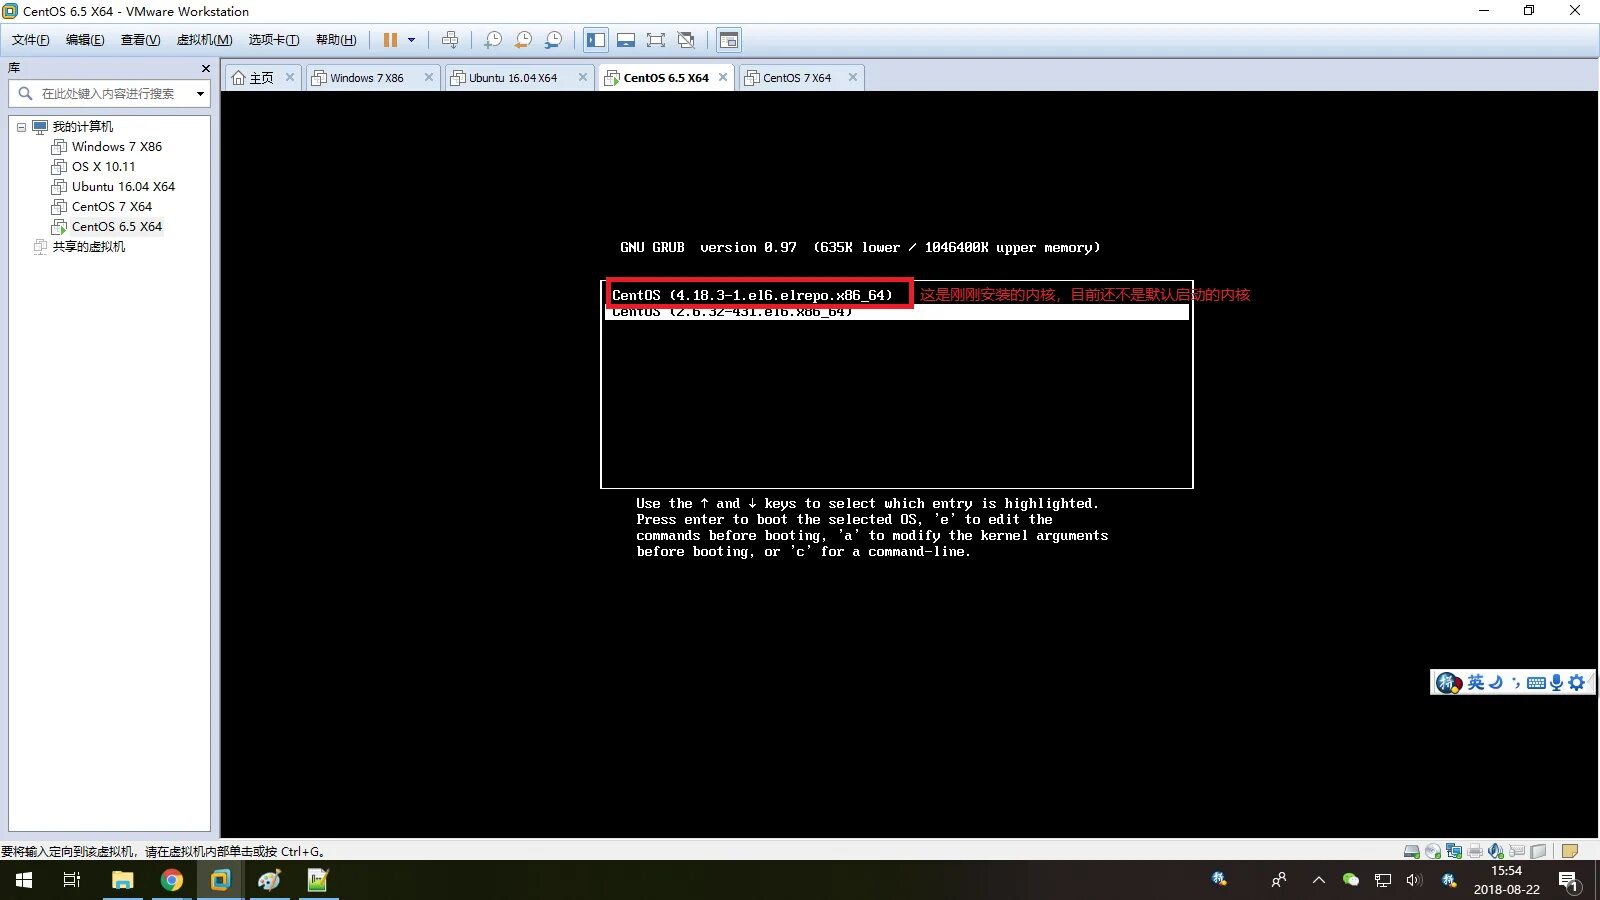
Task: Toggle the IME 英 language mode
Action: click(x=1476, y=682)
